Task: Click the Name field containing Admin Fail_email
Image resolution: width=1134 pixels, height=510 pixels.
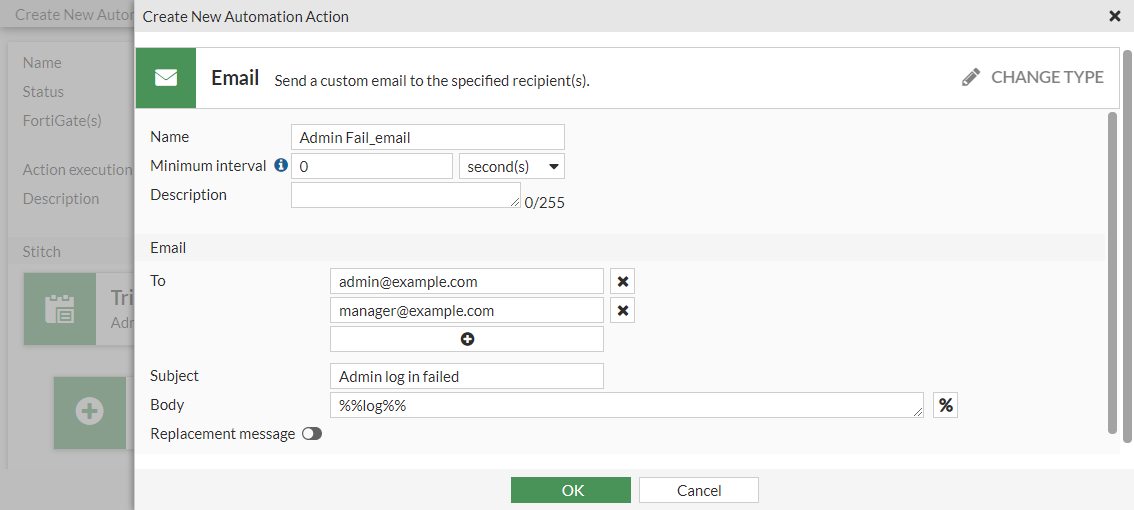Action: click(x=427, y=137)
